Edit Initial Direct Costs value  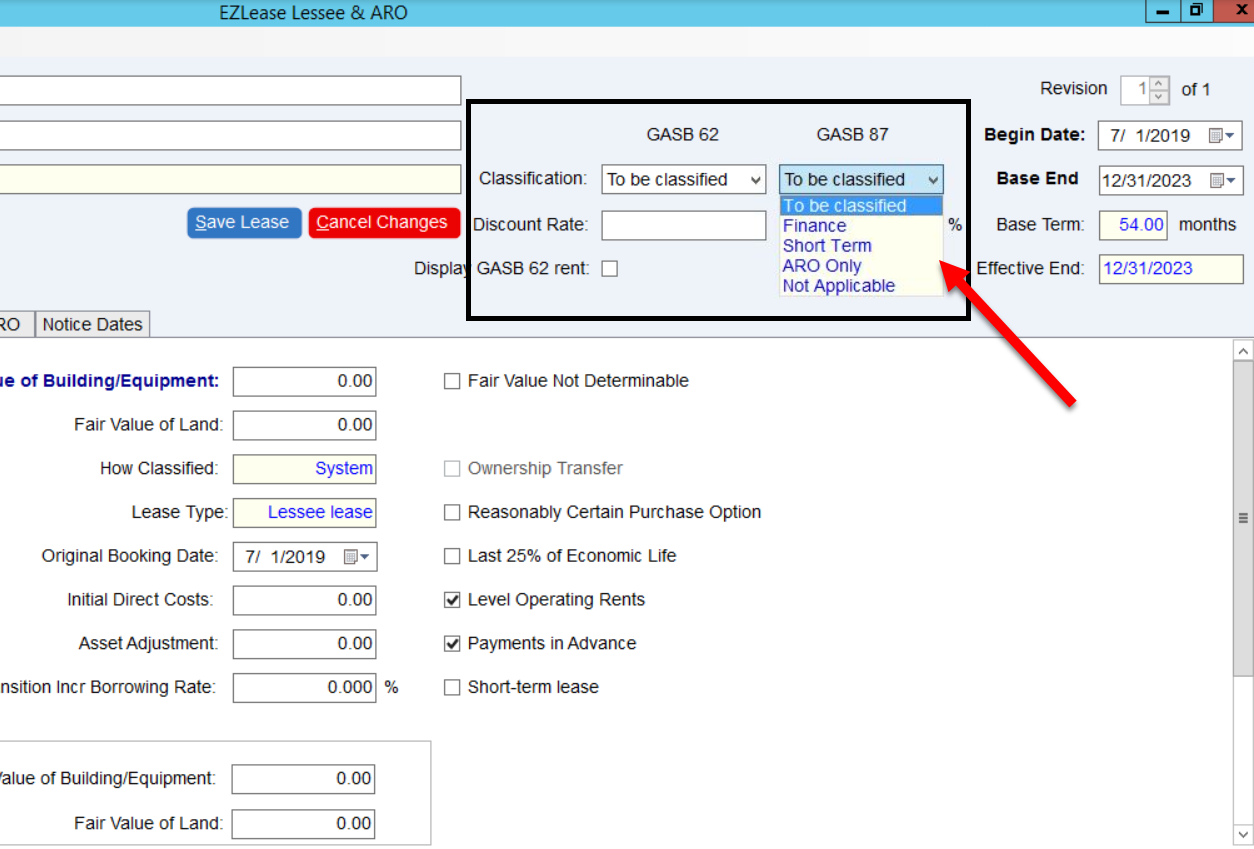[305, 600]
